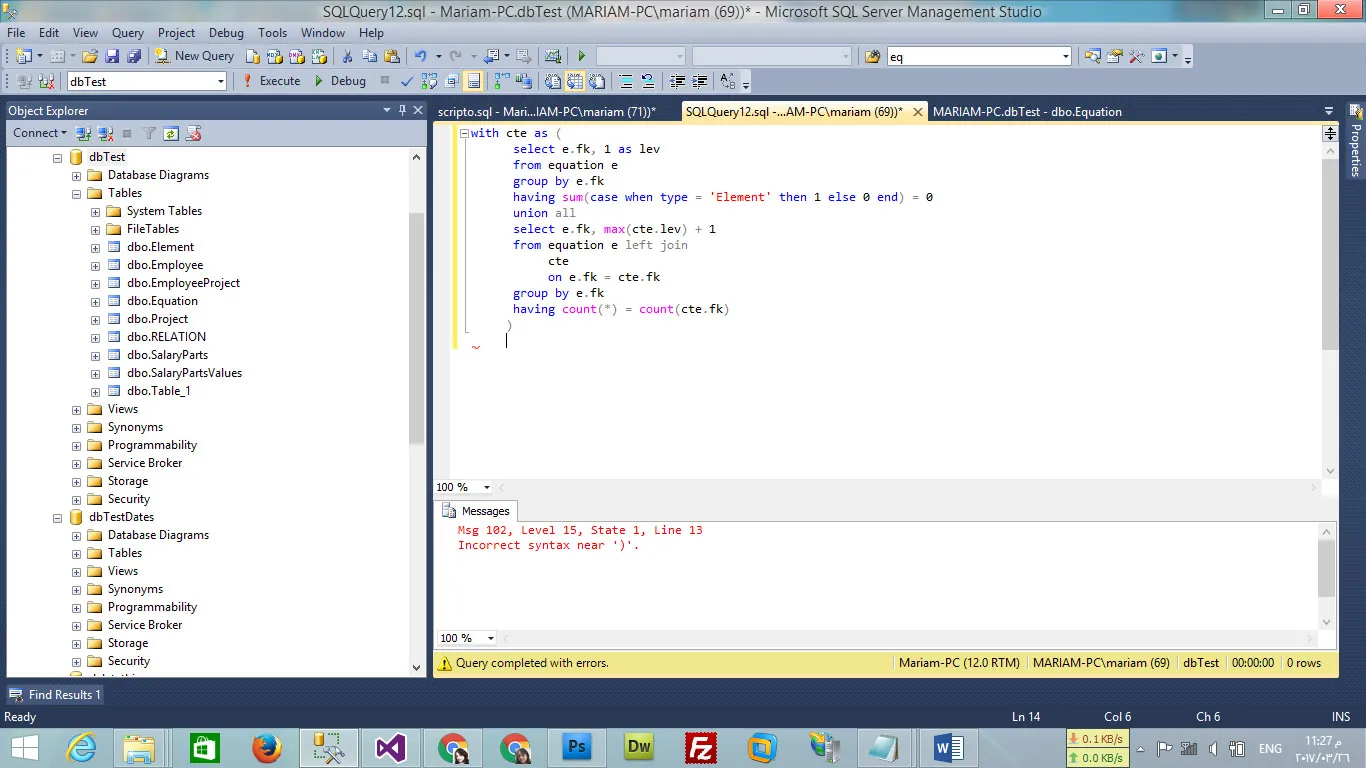Toggle IntelliSense Enabled in the toolbar
The image size is (1366, 768).
click(474, 81)
